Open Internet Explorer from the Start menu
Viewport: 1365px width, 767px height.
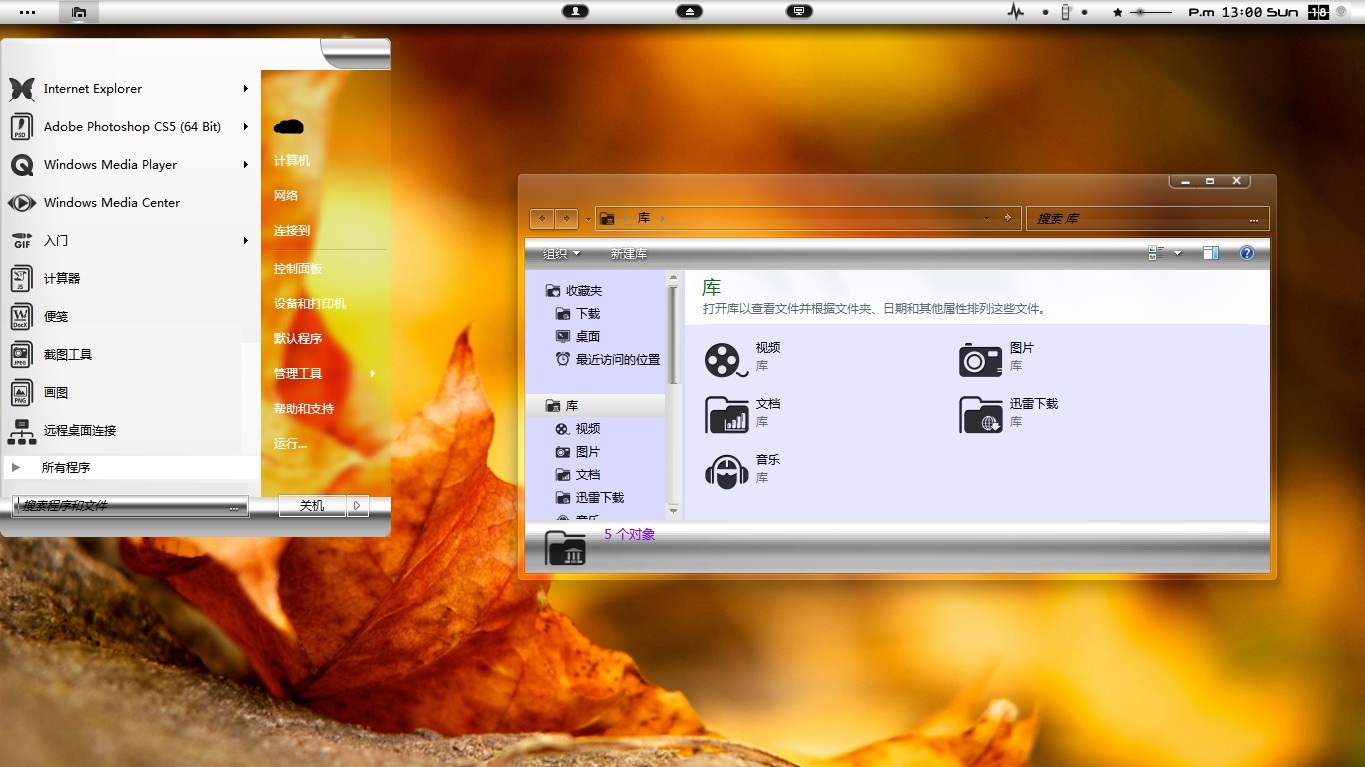pos(128,89)
